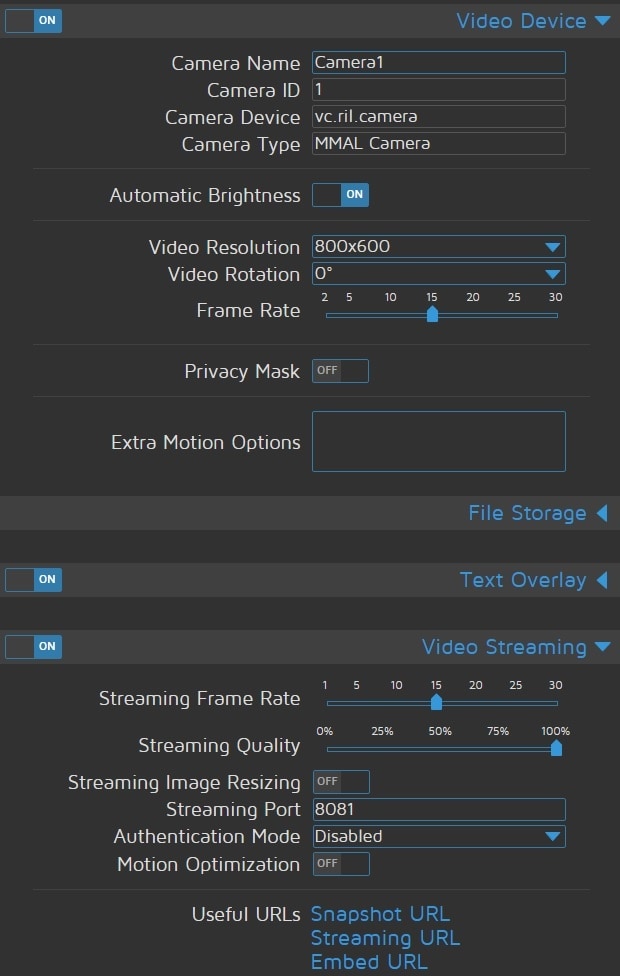Disable Automatic Brightness toggle

[341, 195]
